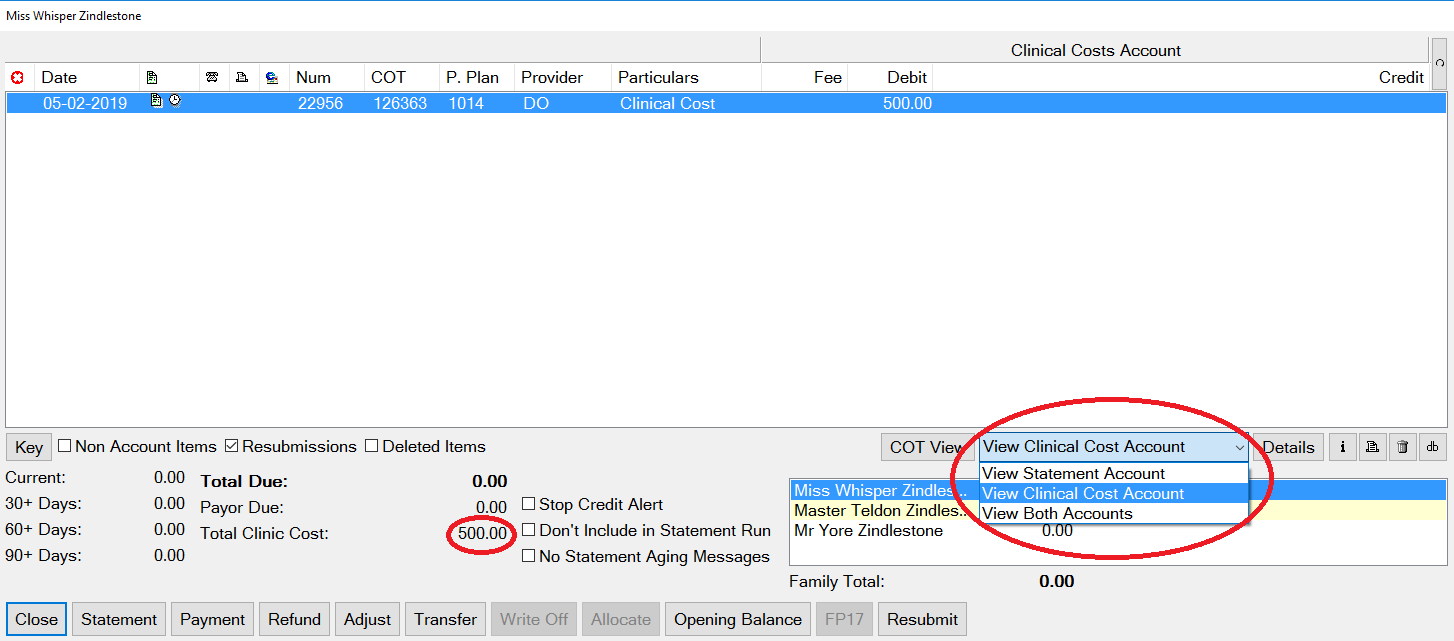The height and width of the screenshot is (641, 1454).
Task: Enable Don't Include in Statement Run
Action: pyautogui.click(x=529, y=530)
